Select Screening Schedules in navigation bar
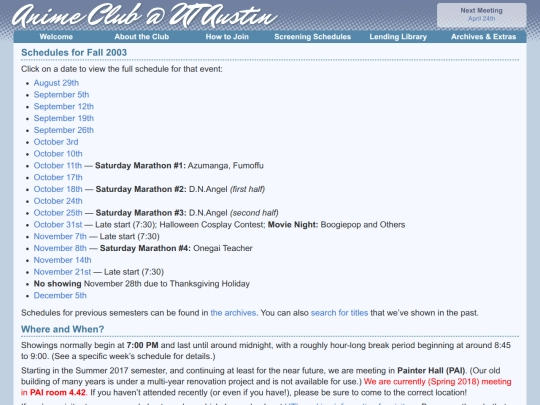540x405 pixels. point(312,37)
